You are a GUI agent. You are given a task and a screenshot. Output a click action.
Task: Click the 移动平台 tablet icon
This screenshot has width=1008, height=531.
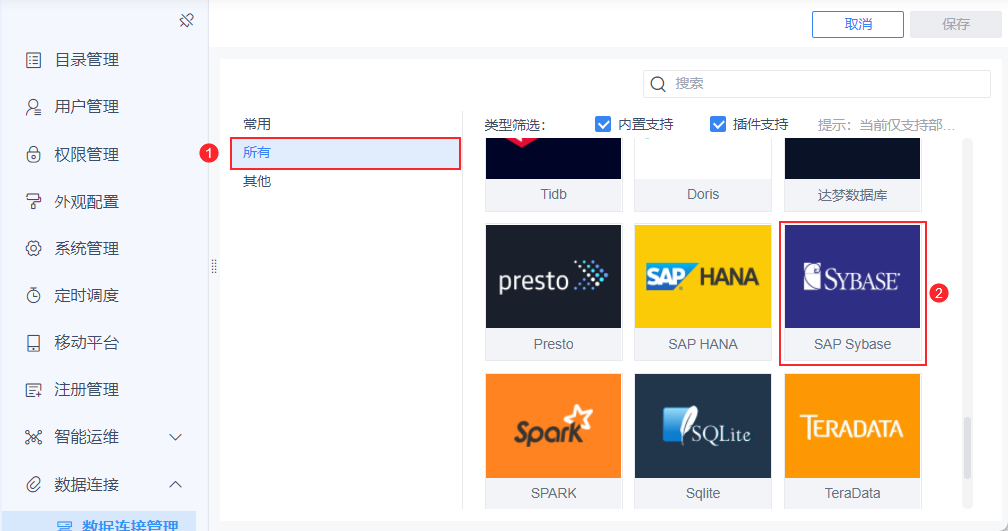click(x=33, y=343)
